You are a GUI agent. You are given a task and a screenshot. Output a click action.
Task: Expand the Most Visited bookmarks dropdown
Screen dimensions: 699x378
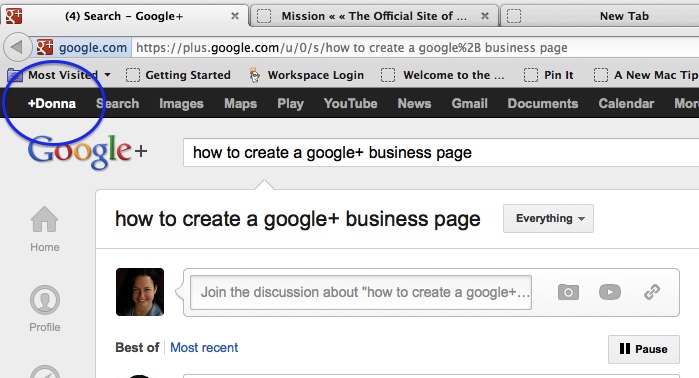(107, 75)
